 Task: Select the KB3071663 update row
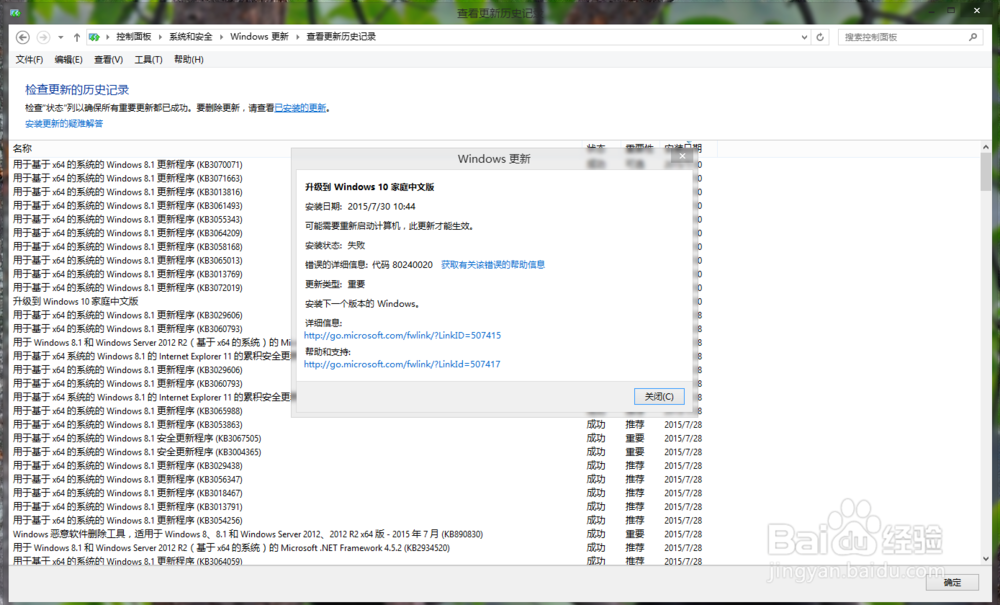(128, 179)
